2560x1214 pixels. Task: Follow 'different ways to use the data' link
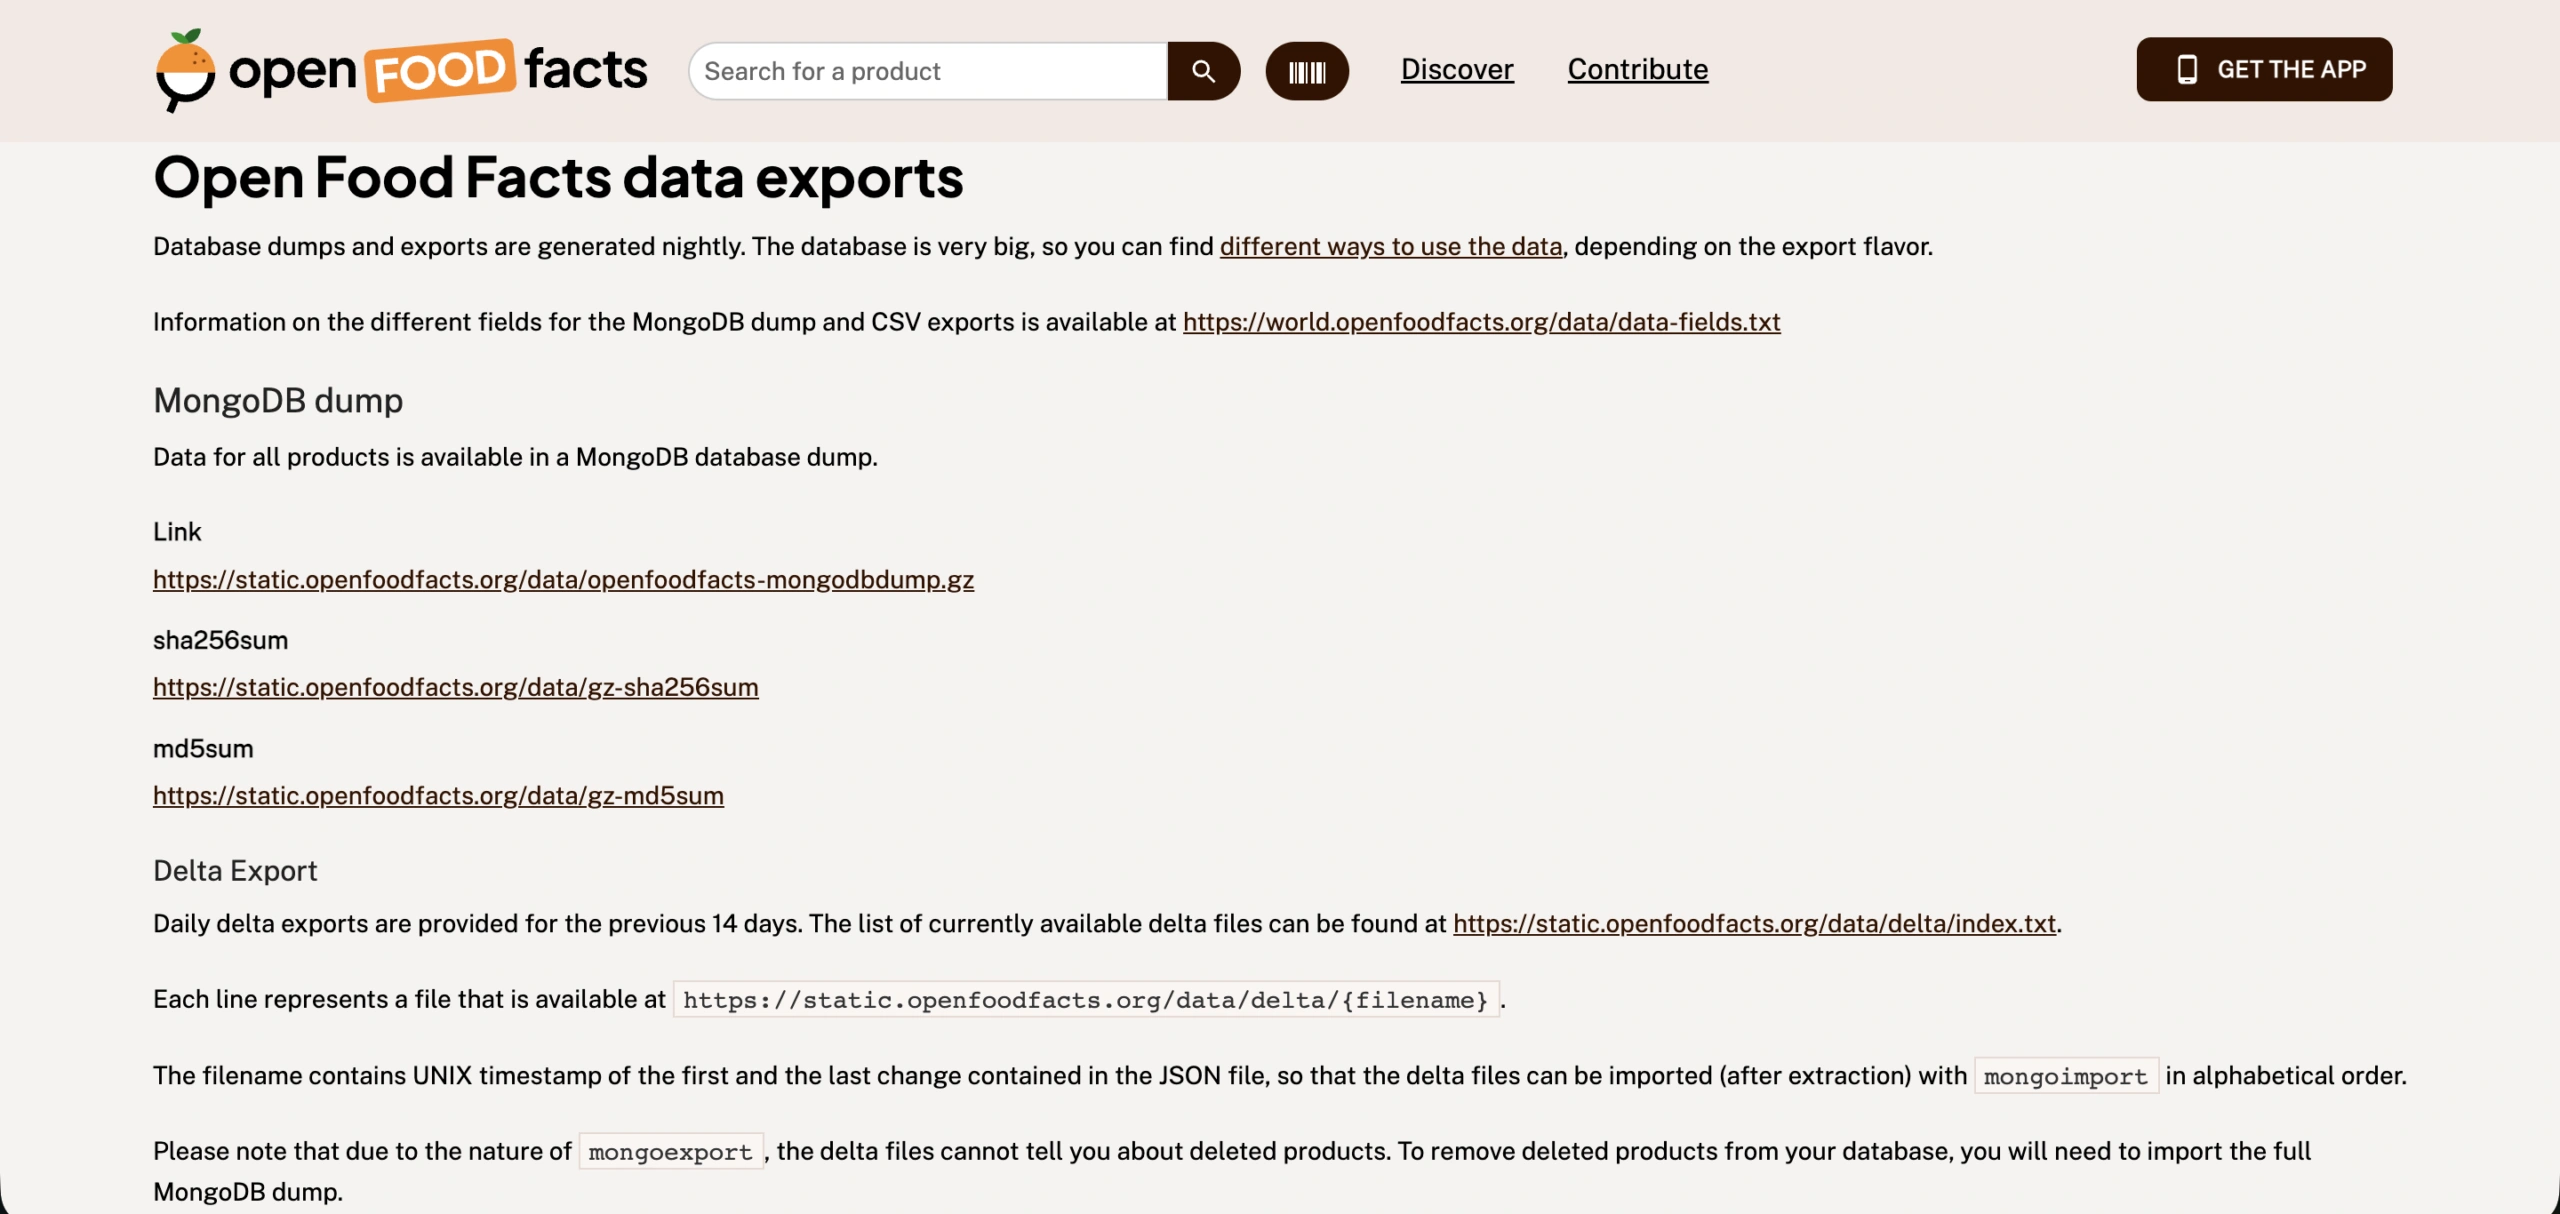point(1391,246)
